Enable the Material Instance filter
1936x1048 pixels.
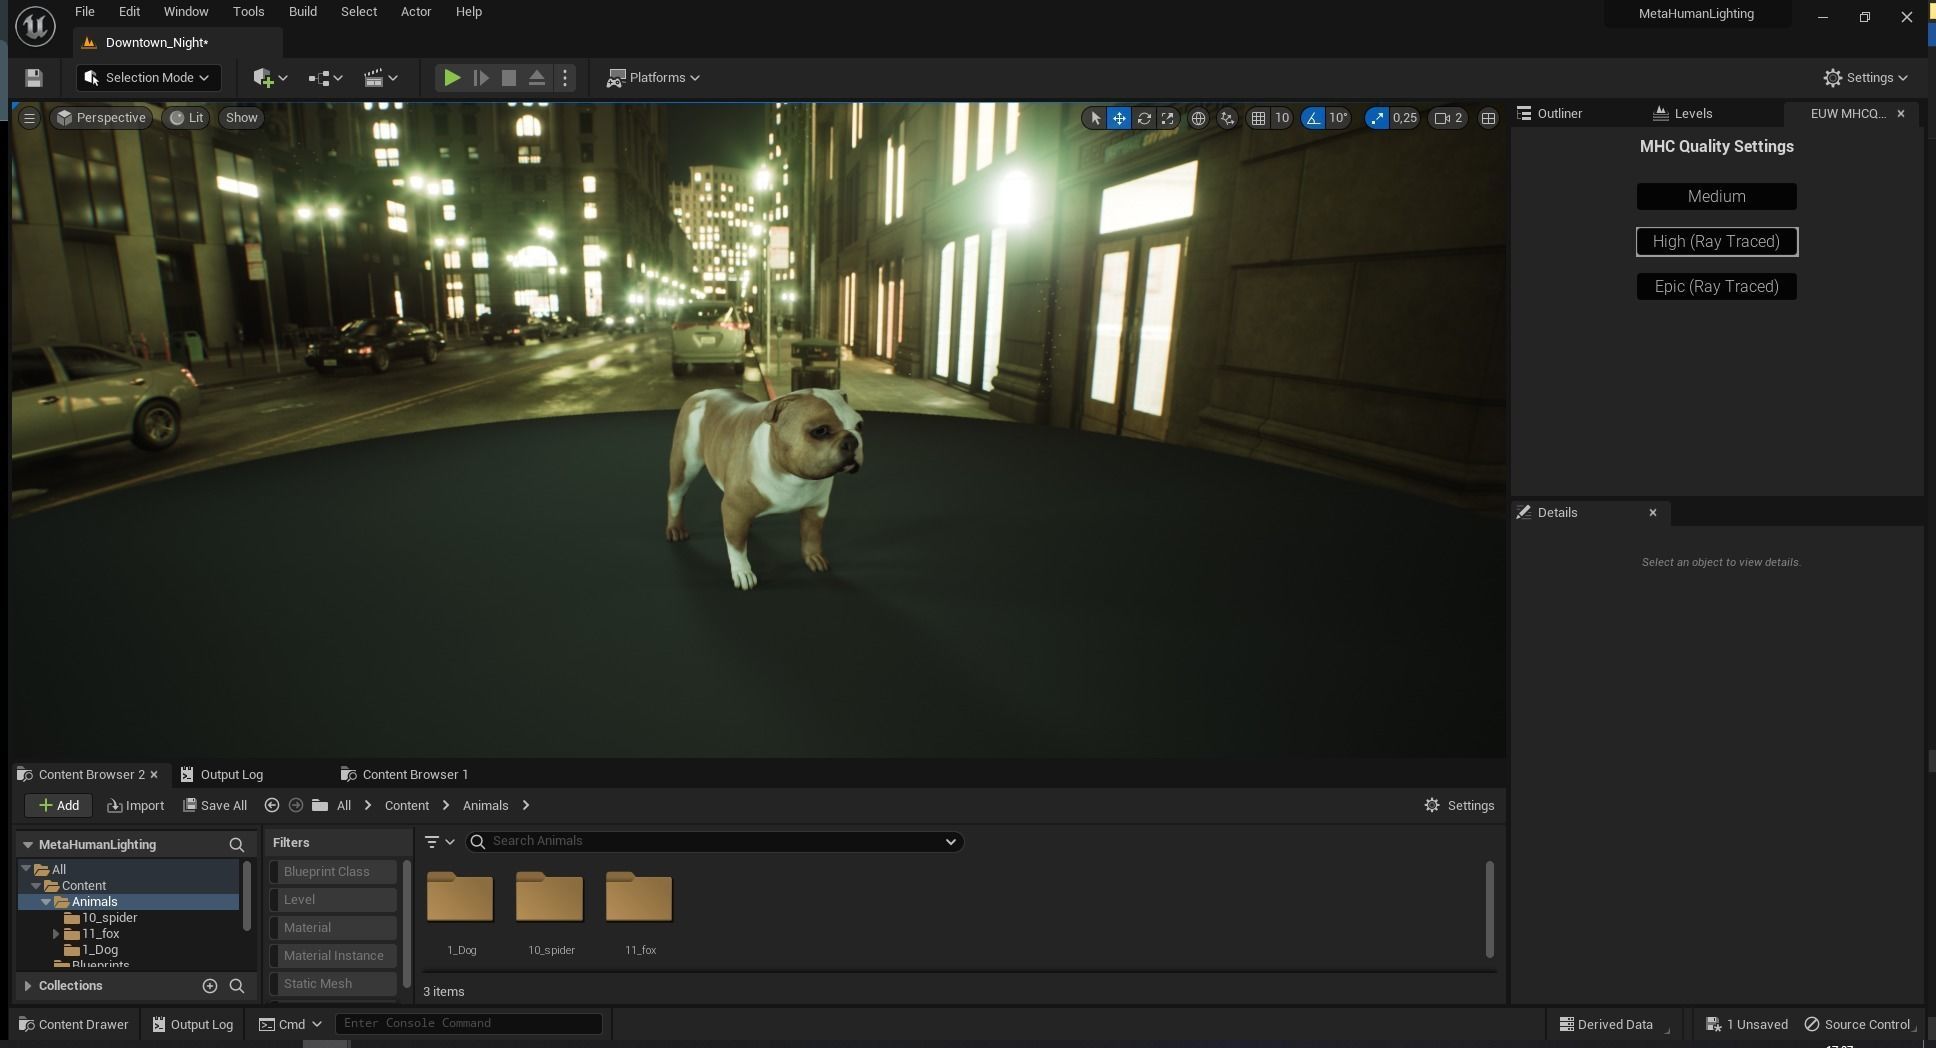coord(334,956)
